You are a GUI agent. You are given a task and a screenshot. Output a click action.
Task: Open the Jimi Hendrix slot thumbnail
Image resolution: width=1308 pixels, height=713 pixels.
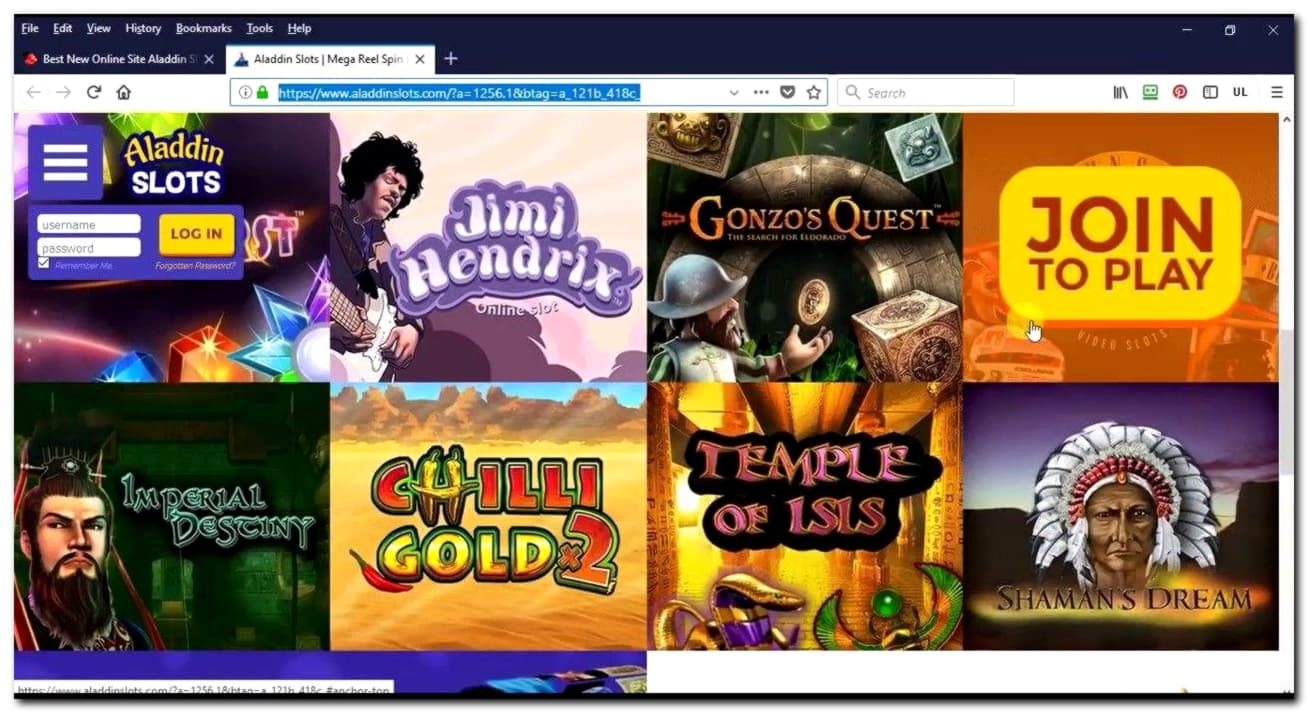pyautogui.click(x=488, y=247)
